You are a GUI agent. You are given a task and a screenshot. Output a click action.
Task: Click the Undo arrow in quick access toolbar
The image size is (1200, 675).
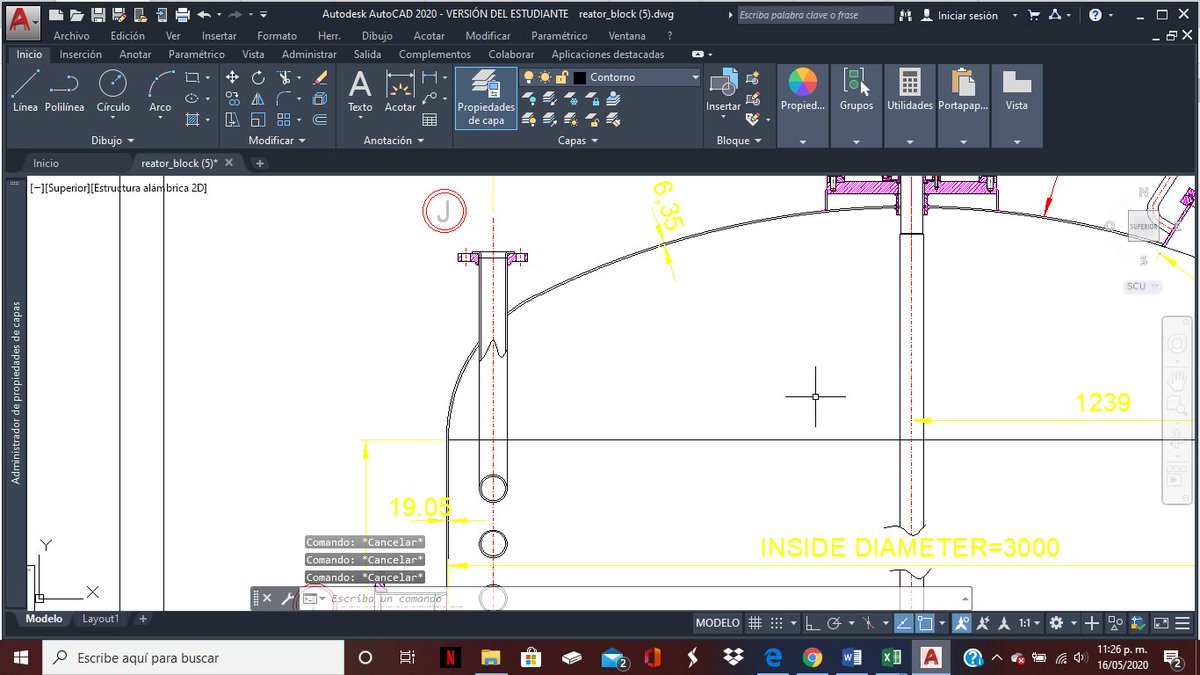[204, 15]
